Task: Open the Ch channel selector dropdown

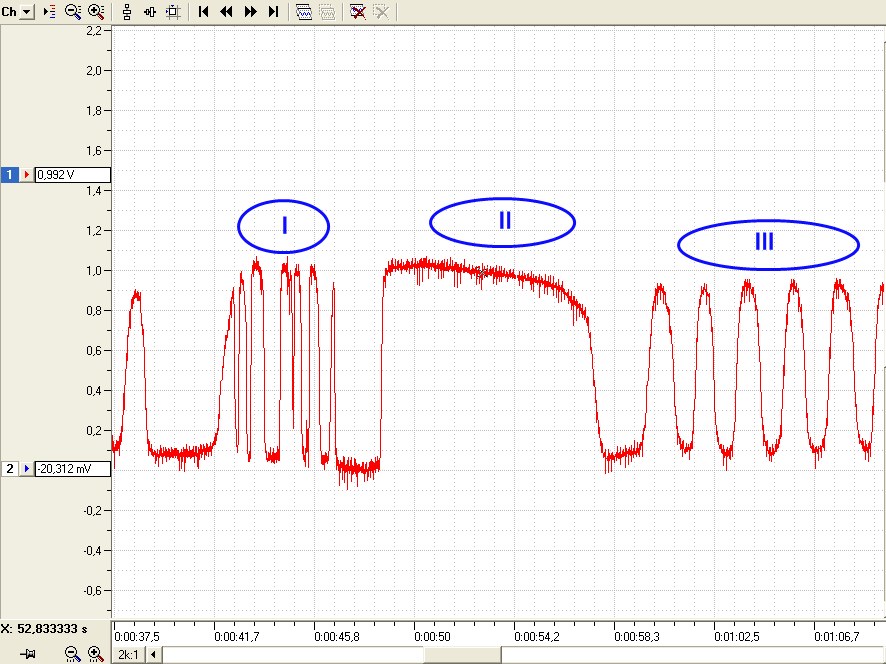Action: pyautogui.click(x=27, y=12)
